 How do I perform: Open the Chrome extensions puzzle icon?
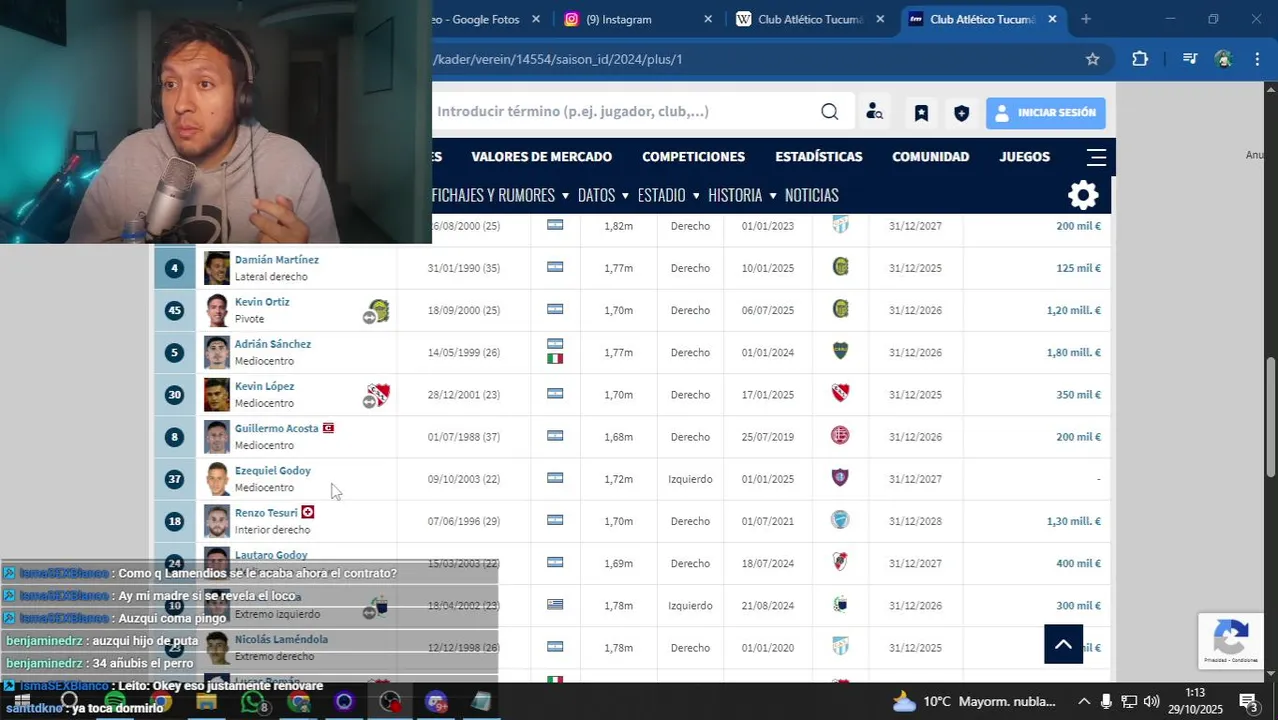1140,59
